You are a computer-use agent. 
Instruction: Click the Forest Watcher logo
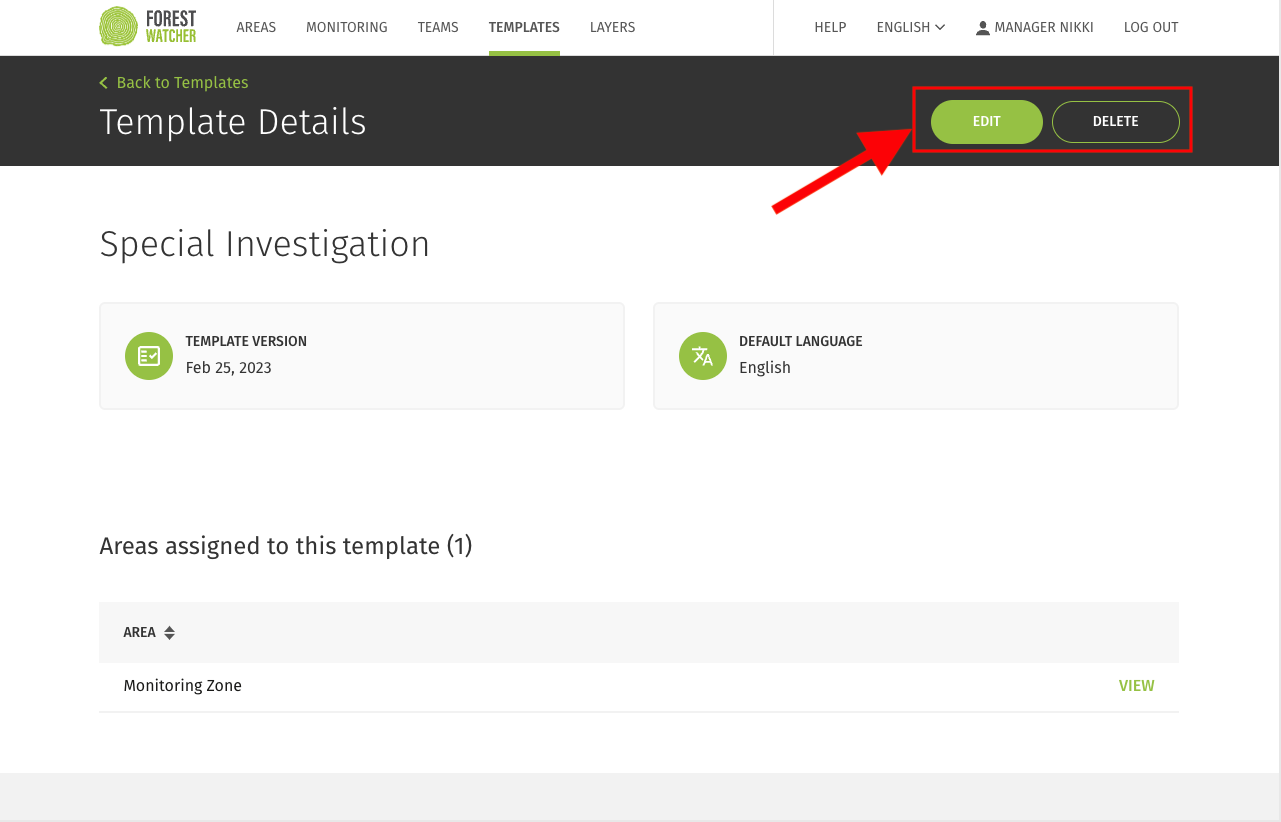click(148, 27)
